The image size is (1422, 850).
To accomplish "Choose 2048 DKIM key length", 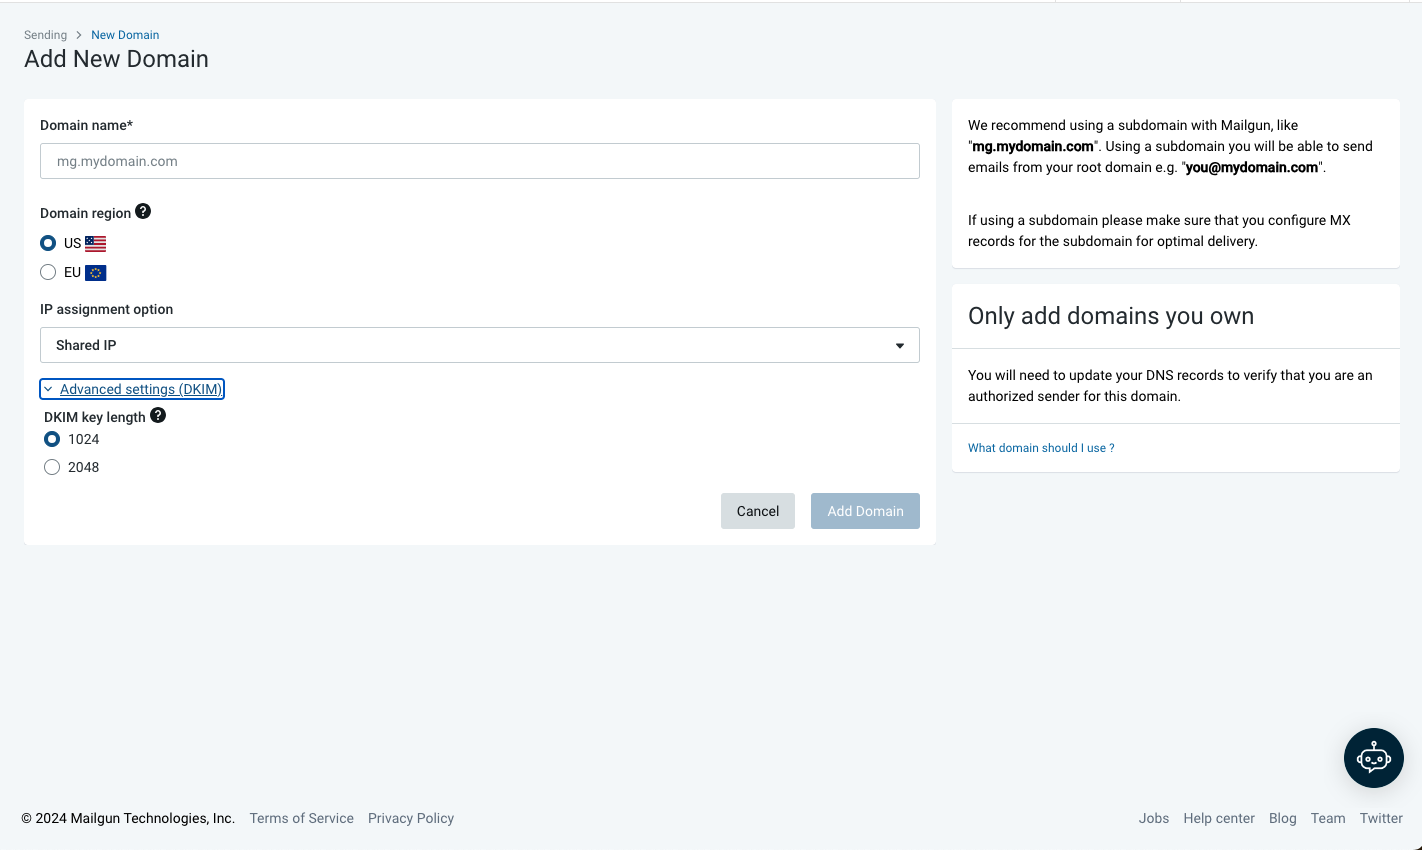I will point(51,466).
